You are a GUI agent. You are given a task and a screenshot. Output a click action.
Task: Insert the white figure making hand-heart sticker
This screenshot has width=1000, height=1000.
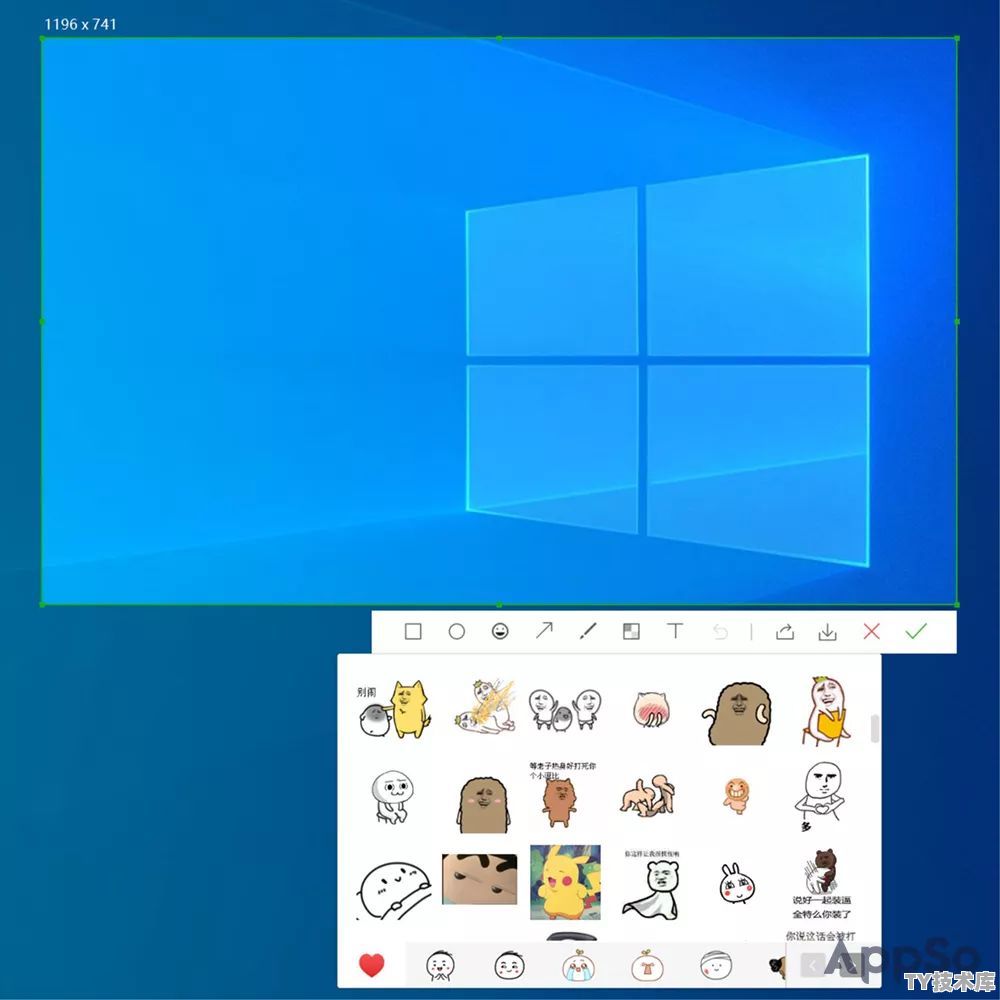[822, 797]
